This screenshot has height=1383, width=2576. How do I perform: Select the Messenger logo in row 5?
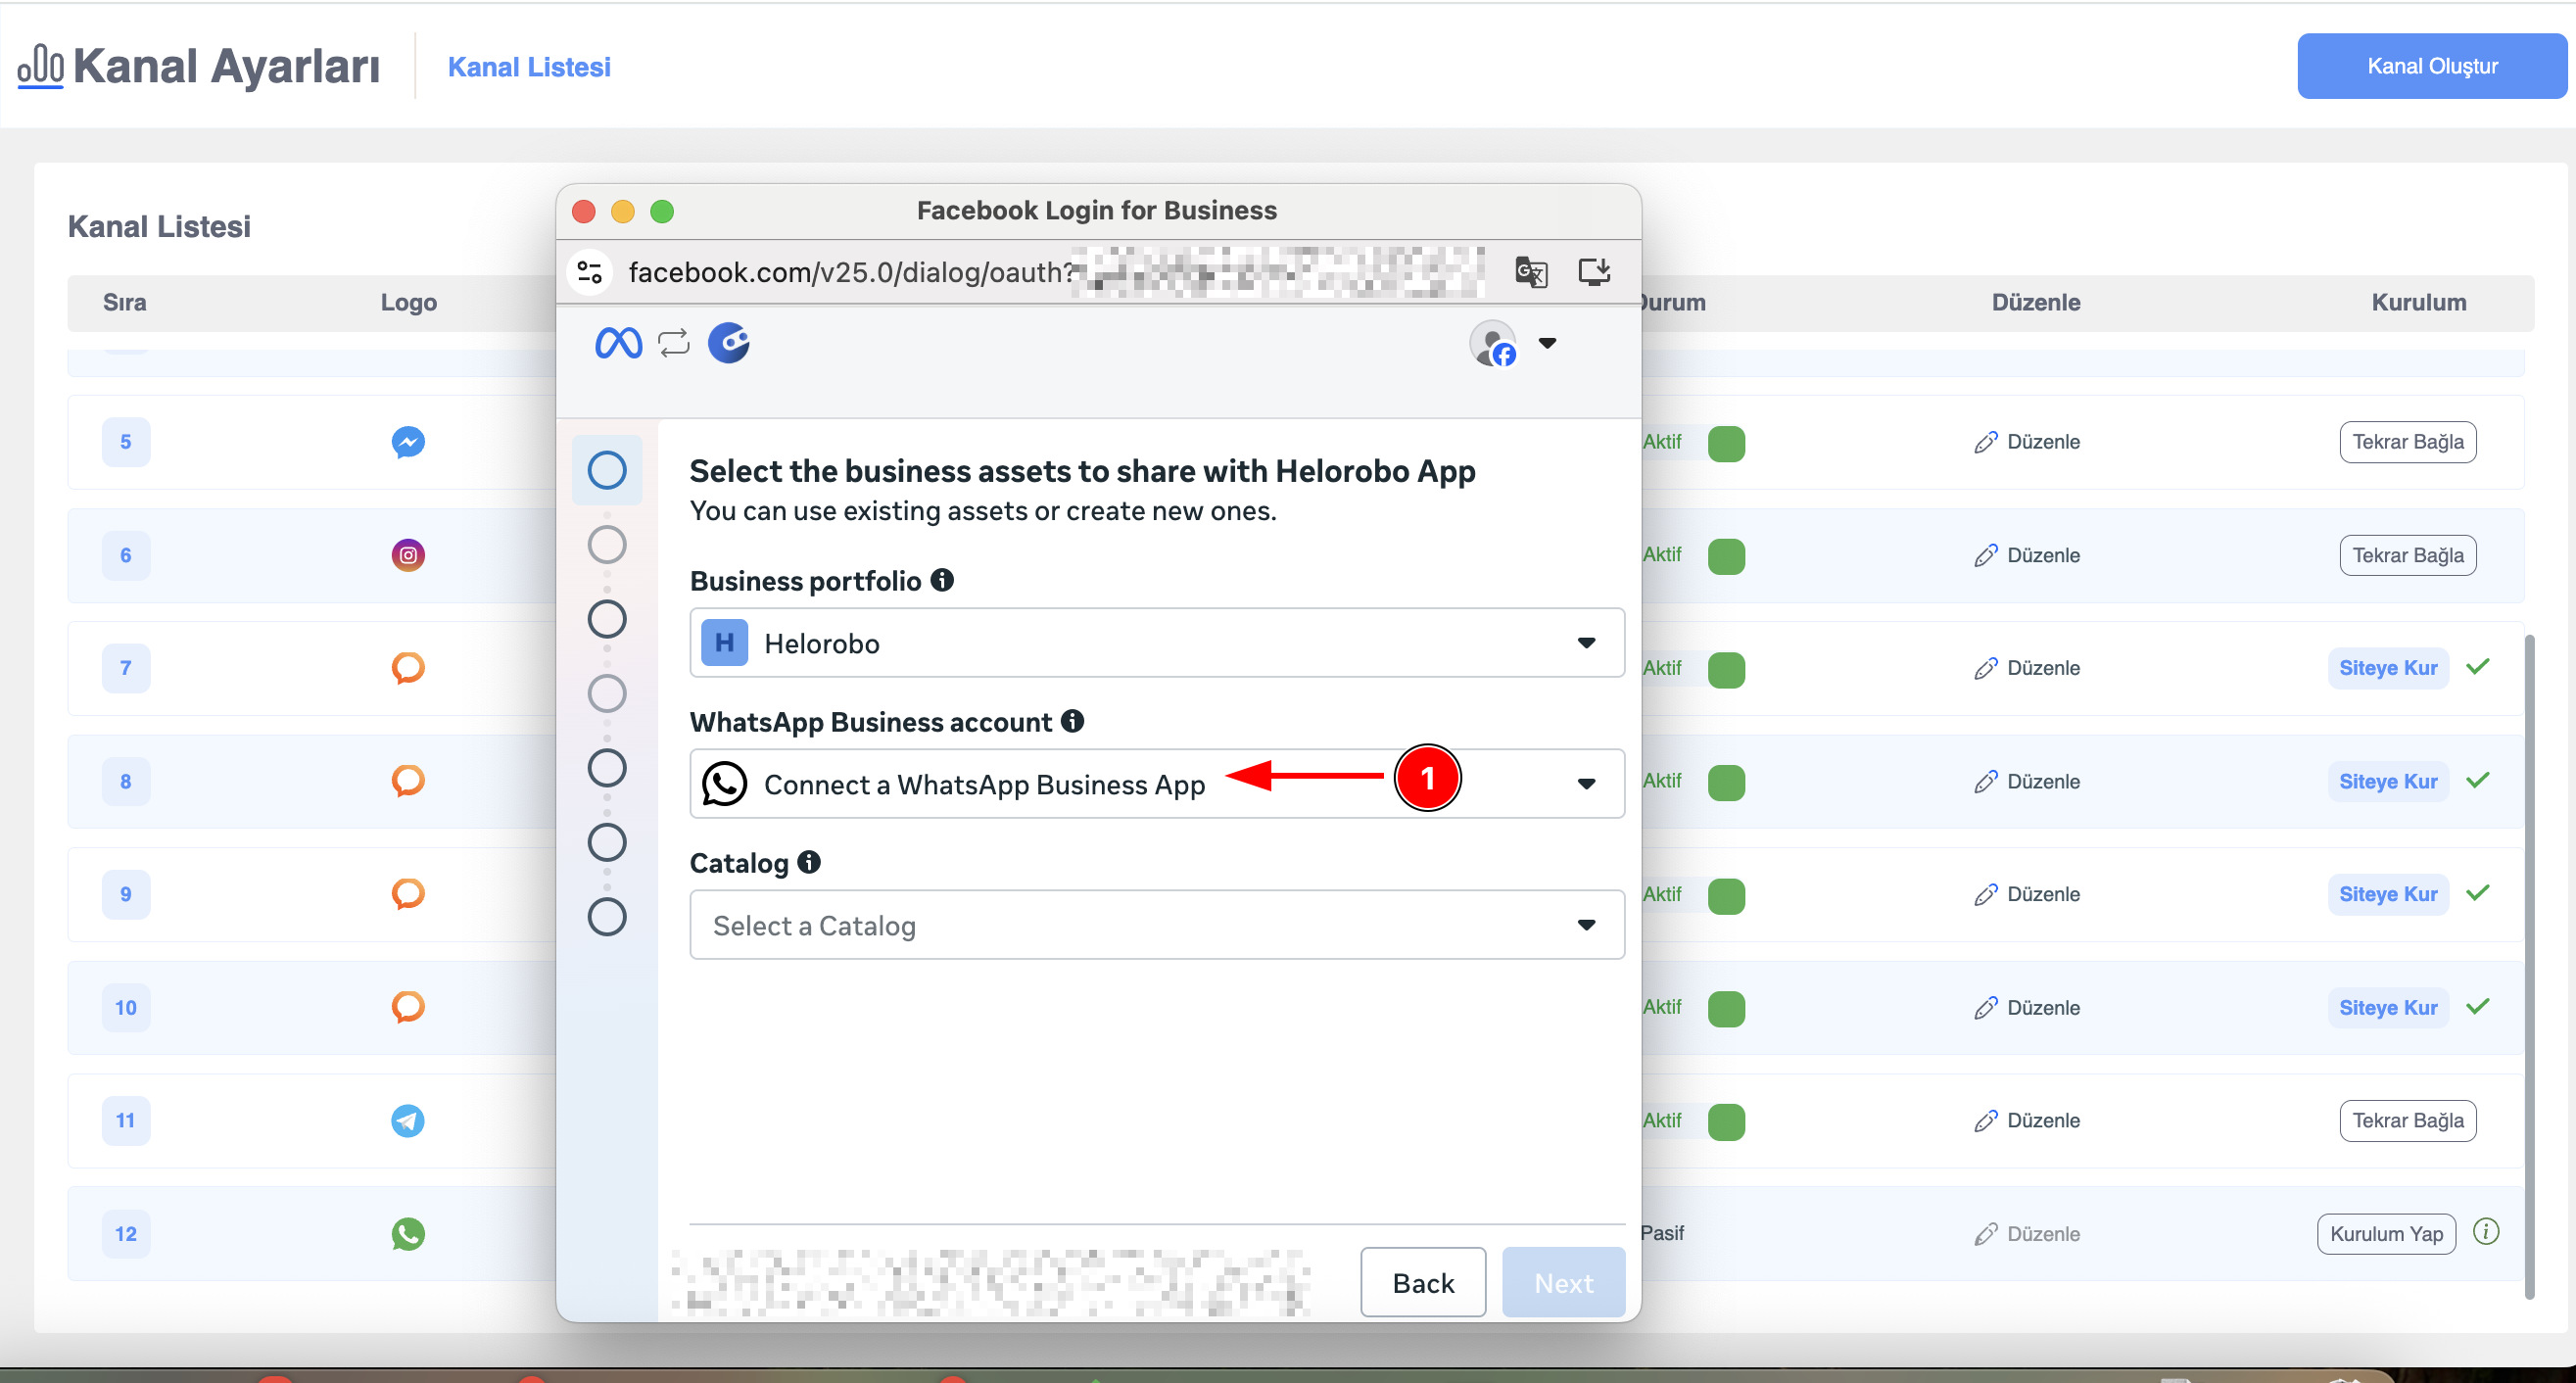pyautogui.click(x=407, y=441)
